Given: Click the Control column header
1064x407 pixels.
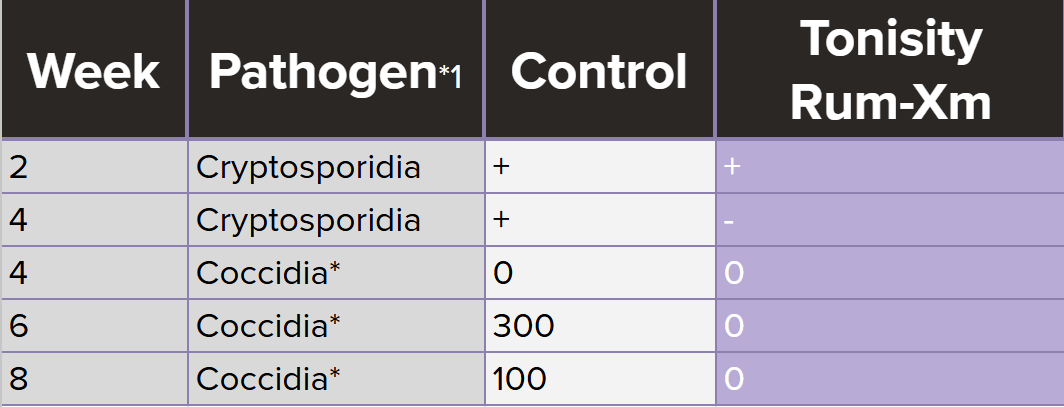Looking at the screenshot, I should 599,71.
